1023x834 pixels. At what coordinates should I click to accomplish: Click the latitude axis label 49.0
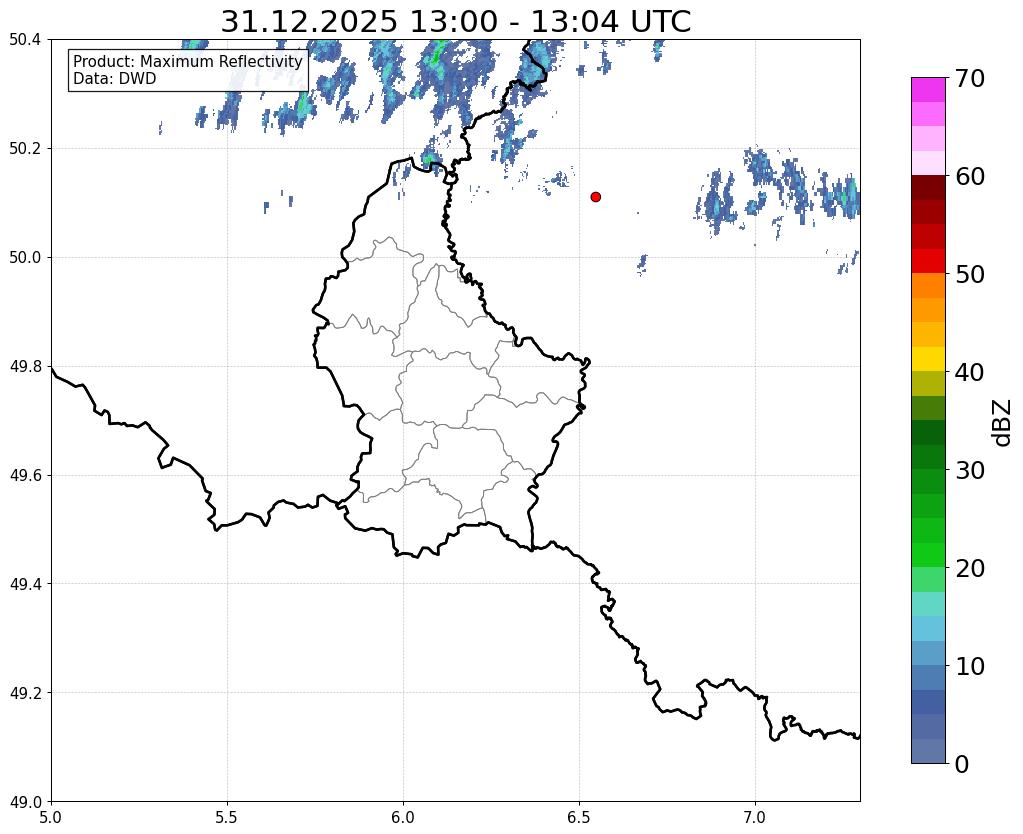[25, 801]
